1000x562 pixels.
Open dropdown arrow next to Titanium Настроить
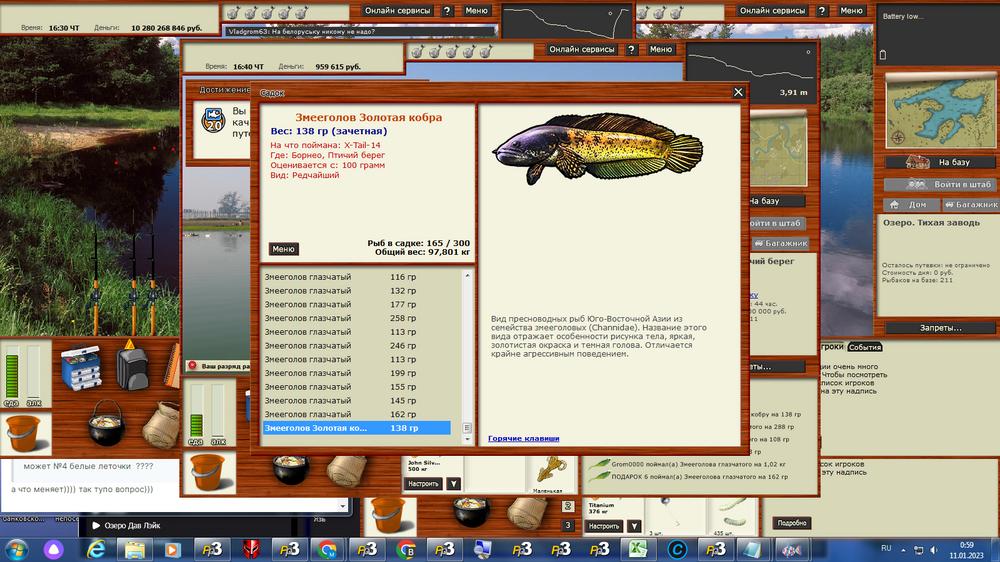634,526
